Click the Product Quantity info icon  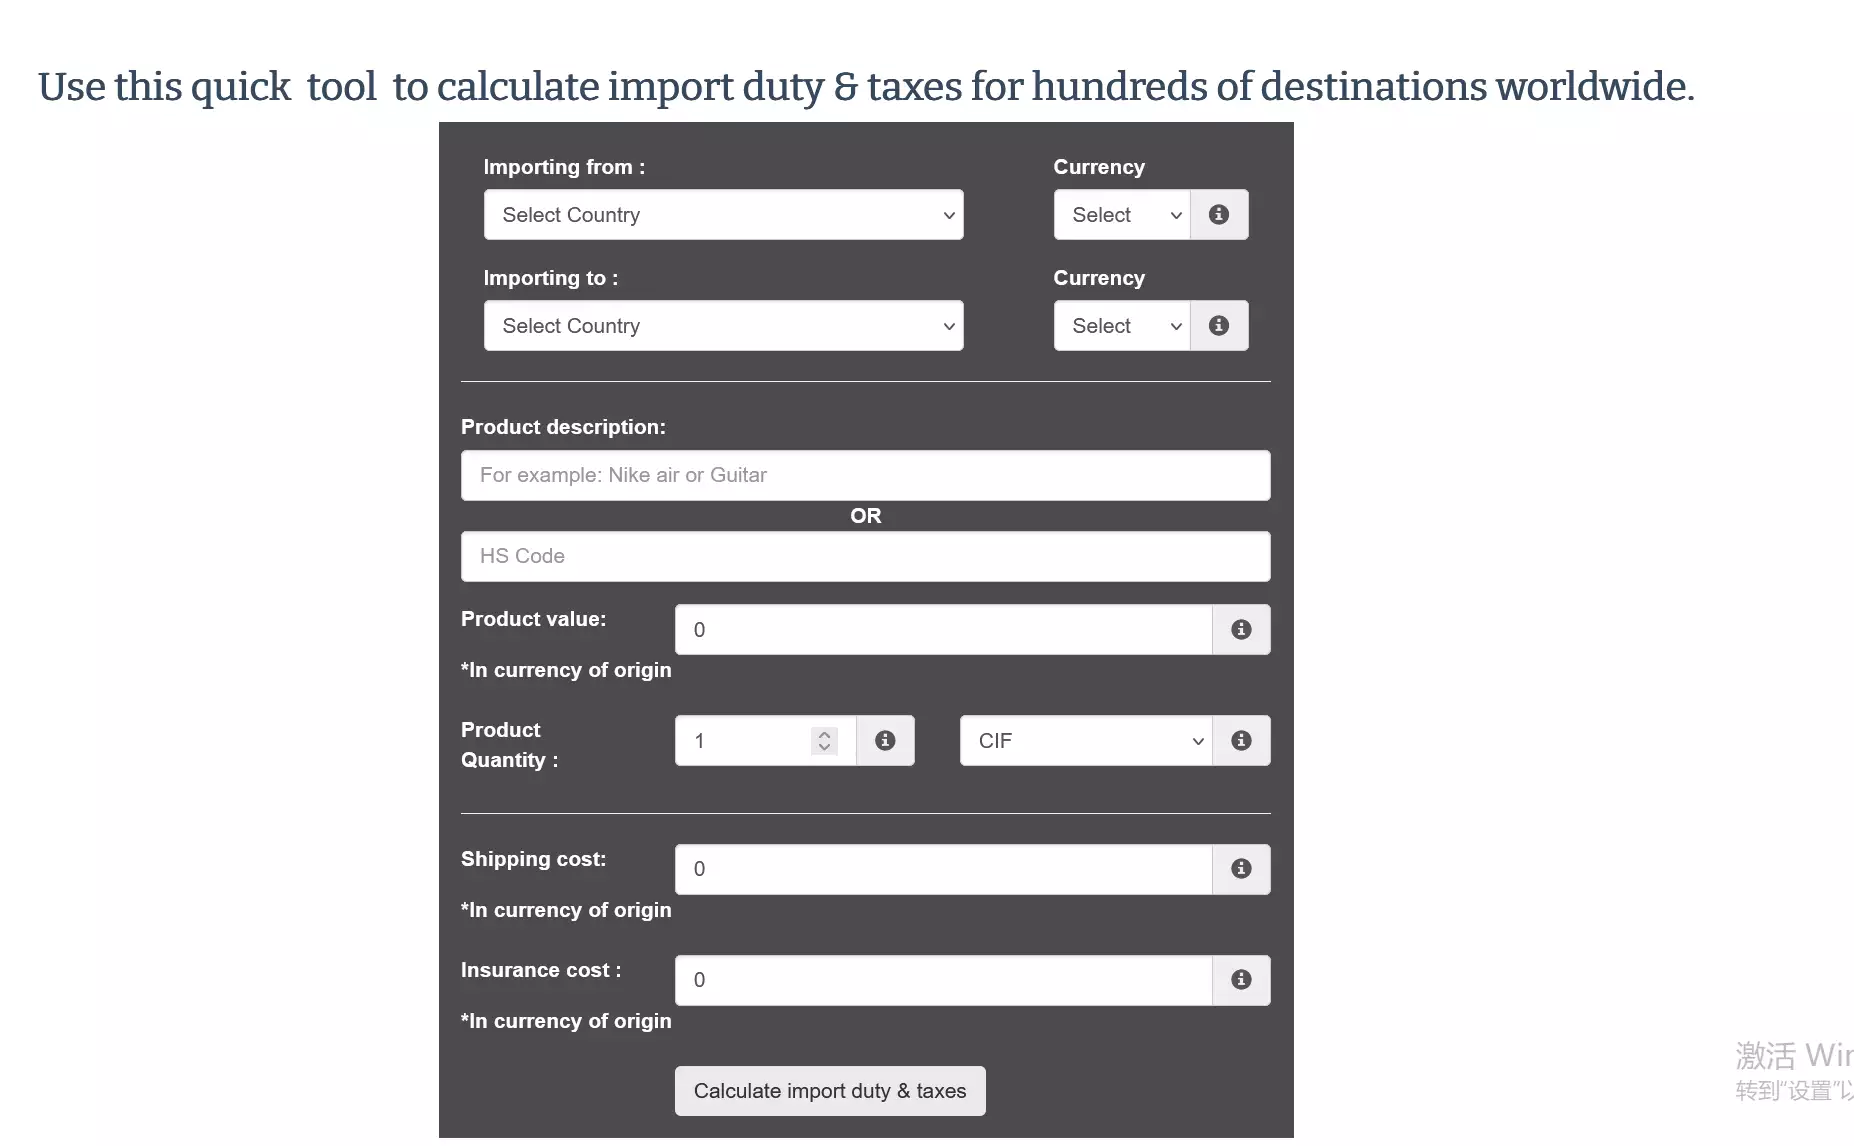885,741
